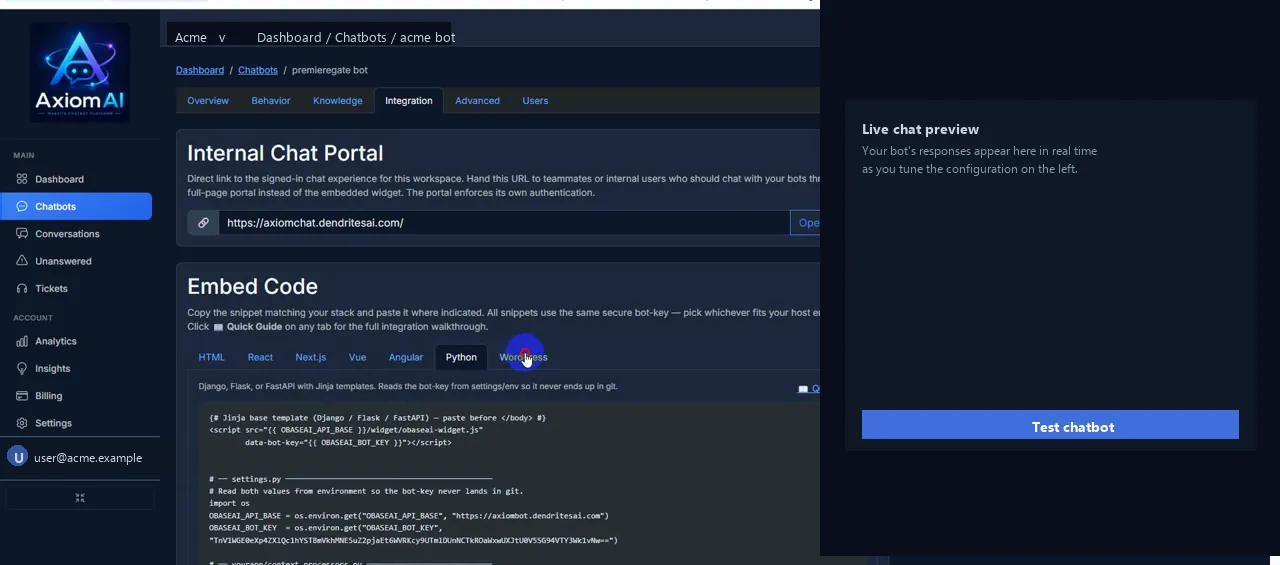
Task: Open the Conversations chat icon
Action: (x=22, y=234)
